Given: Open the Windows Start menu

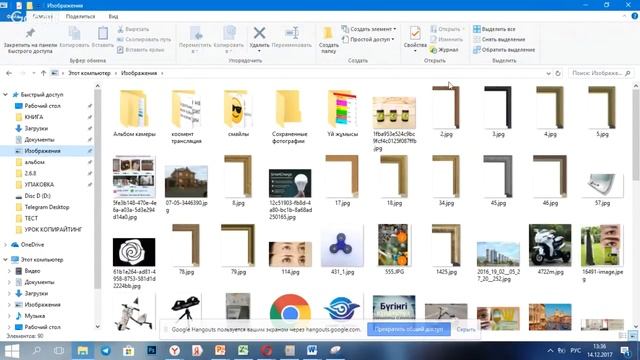Looking at the screenshot, I should 11,351.
